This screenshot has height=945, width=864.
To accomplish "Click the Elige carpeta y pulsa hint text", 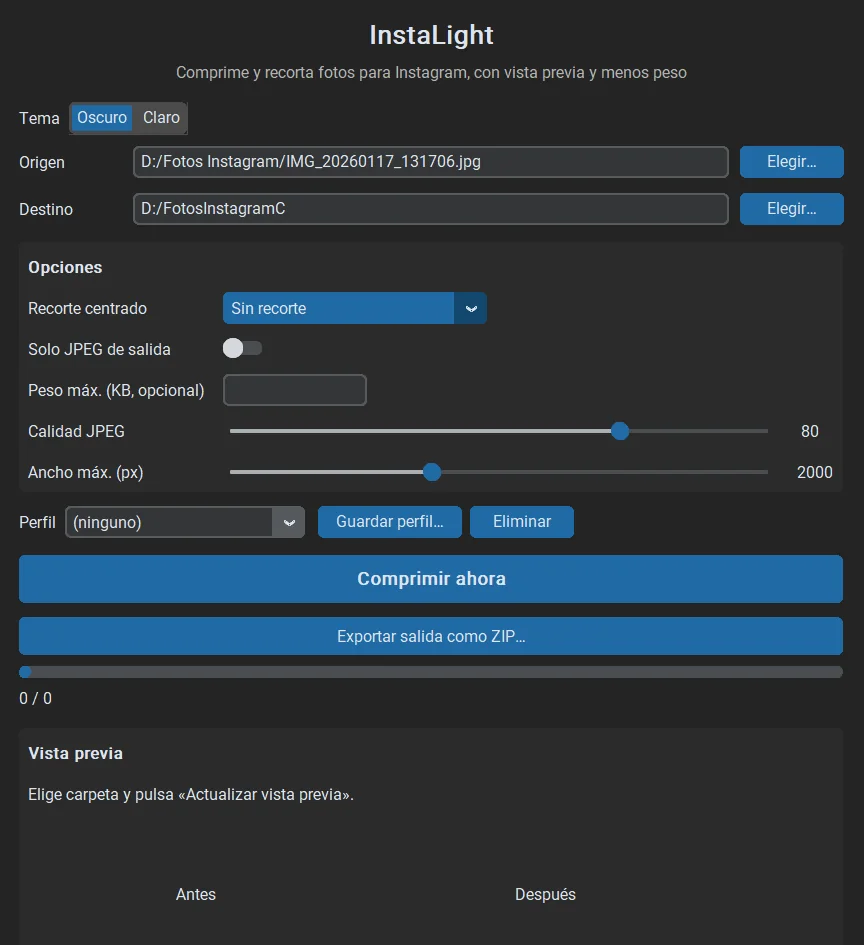I will [x=191, y=794].
